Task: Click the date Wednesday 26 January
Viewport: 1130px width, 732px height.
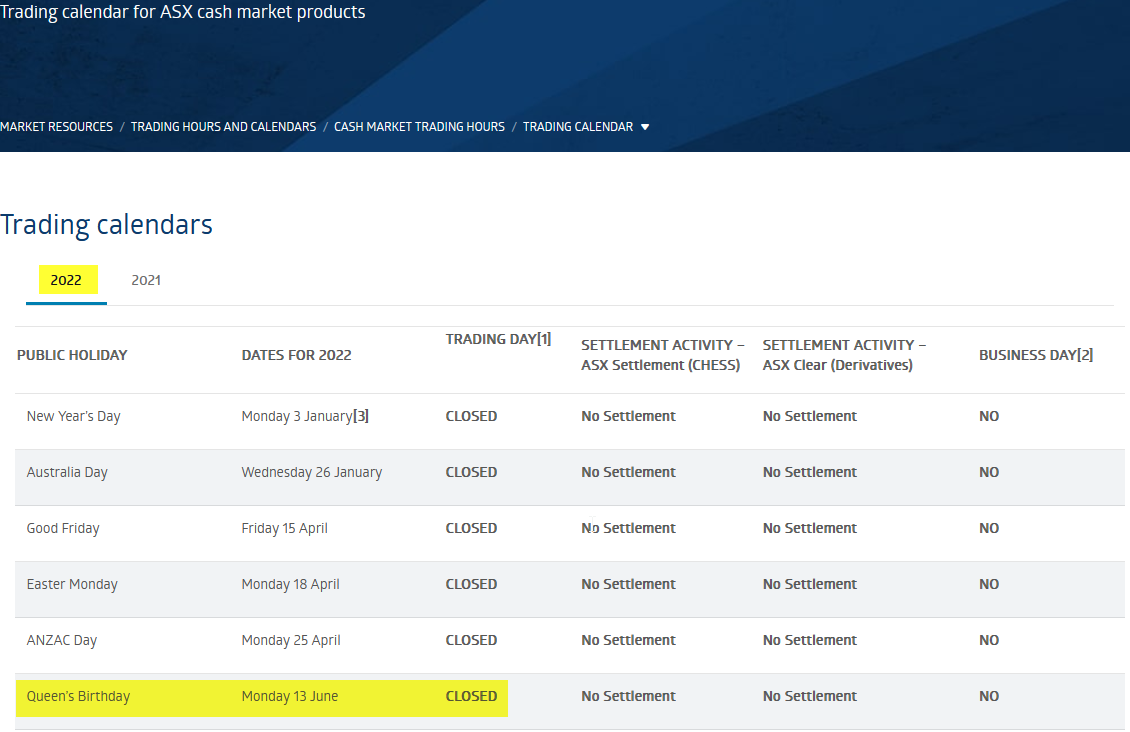Action: pos(311,473)
